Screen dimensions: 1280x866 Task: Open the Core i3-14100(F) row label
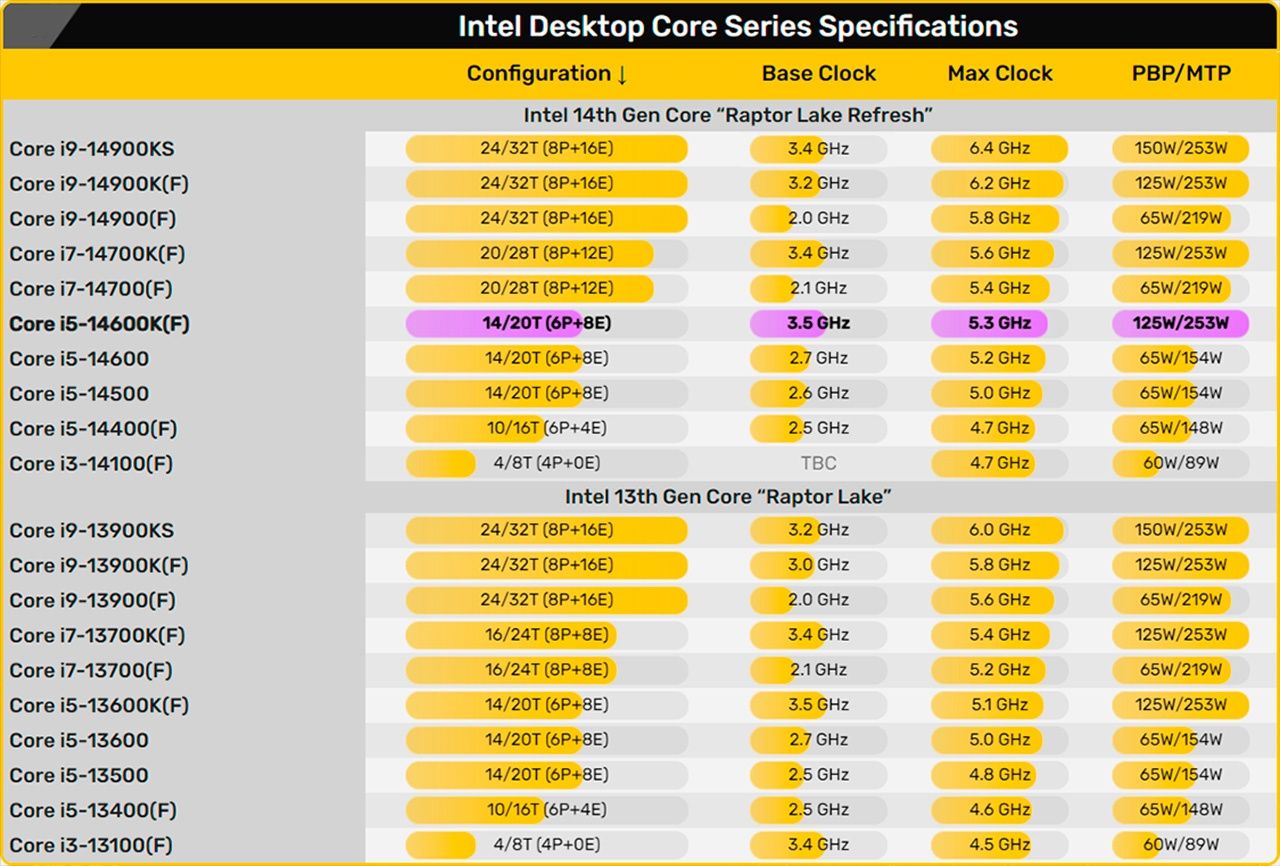pyautogui.click(x=91, y=464)
